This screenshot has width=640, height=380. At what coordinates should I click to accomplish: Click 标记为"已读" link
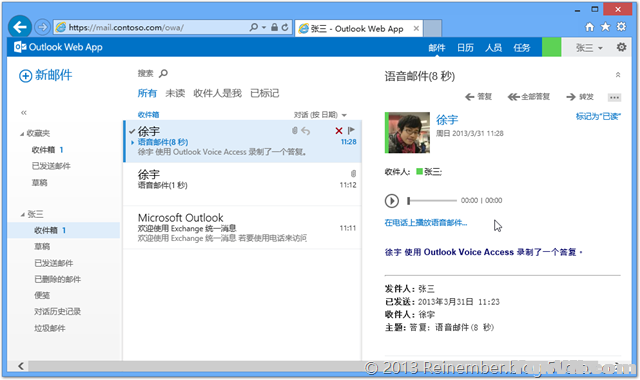point(598,116)
